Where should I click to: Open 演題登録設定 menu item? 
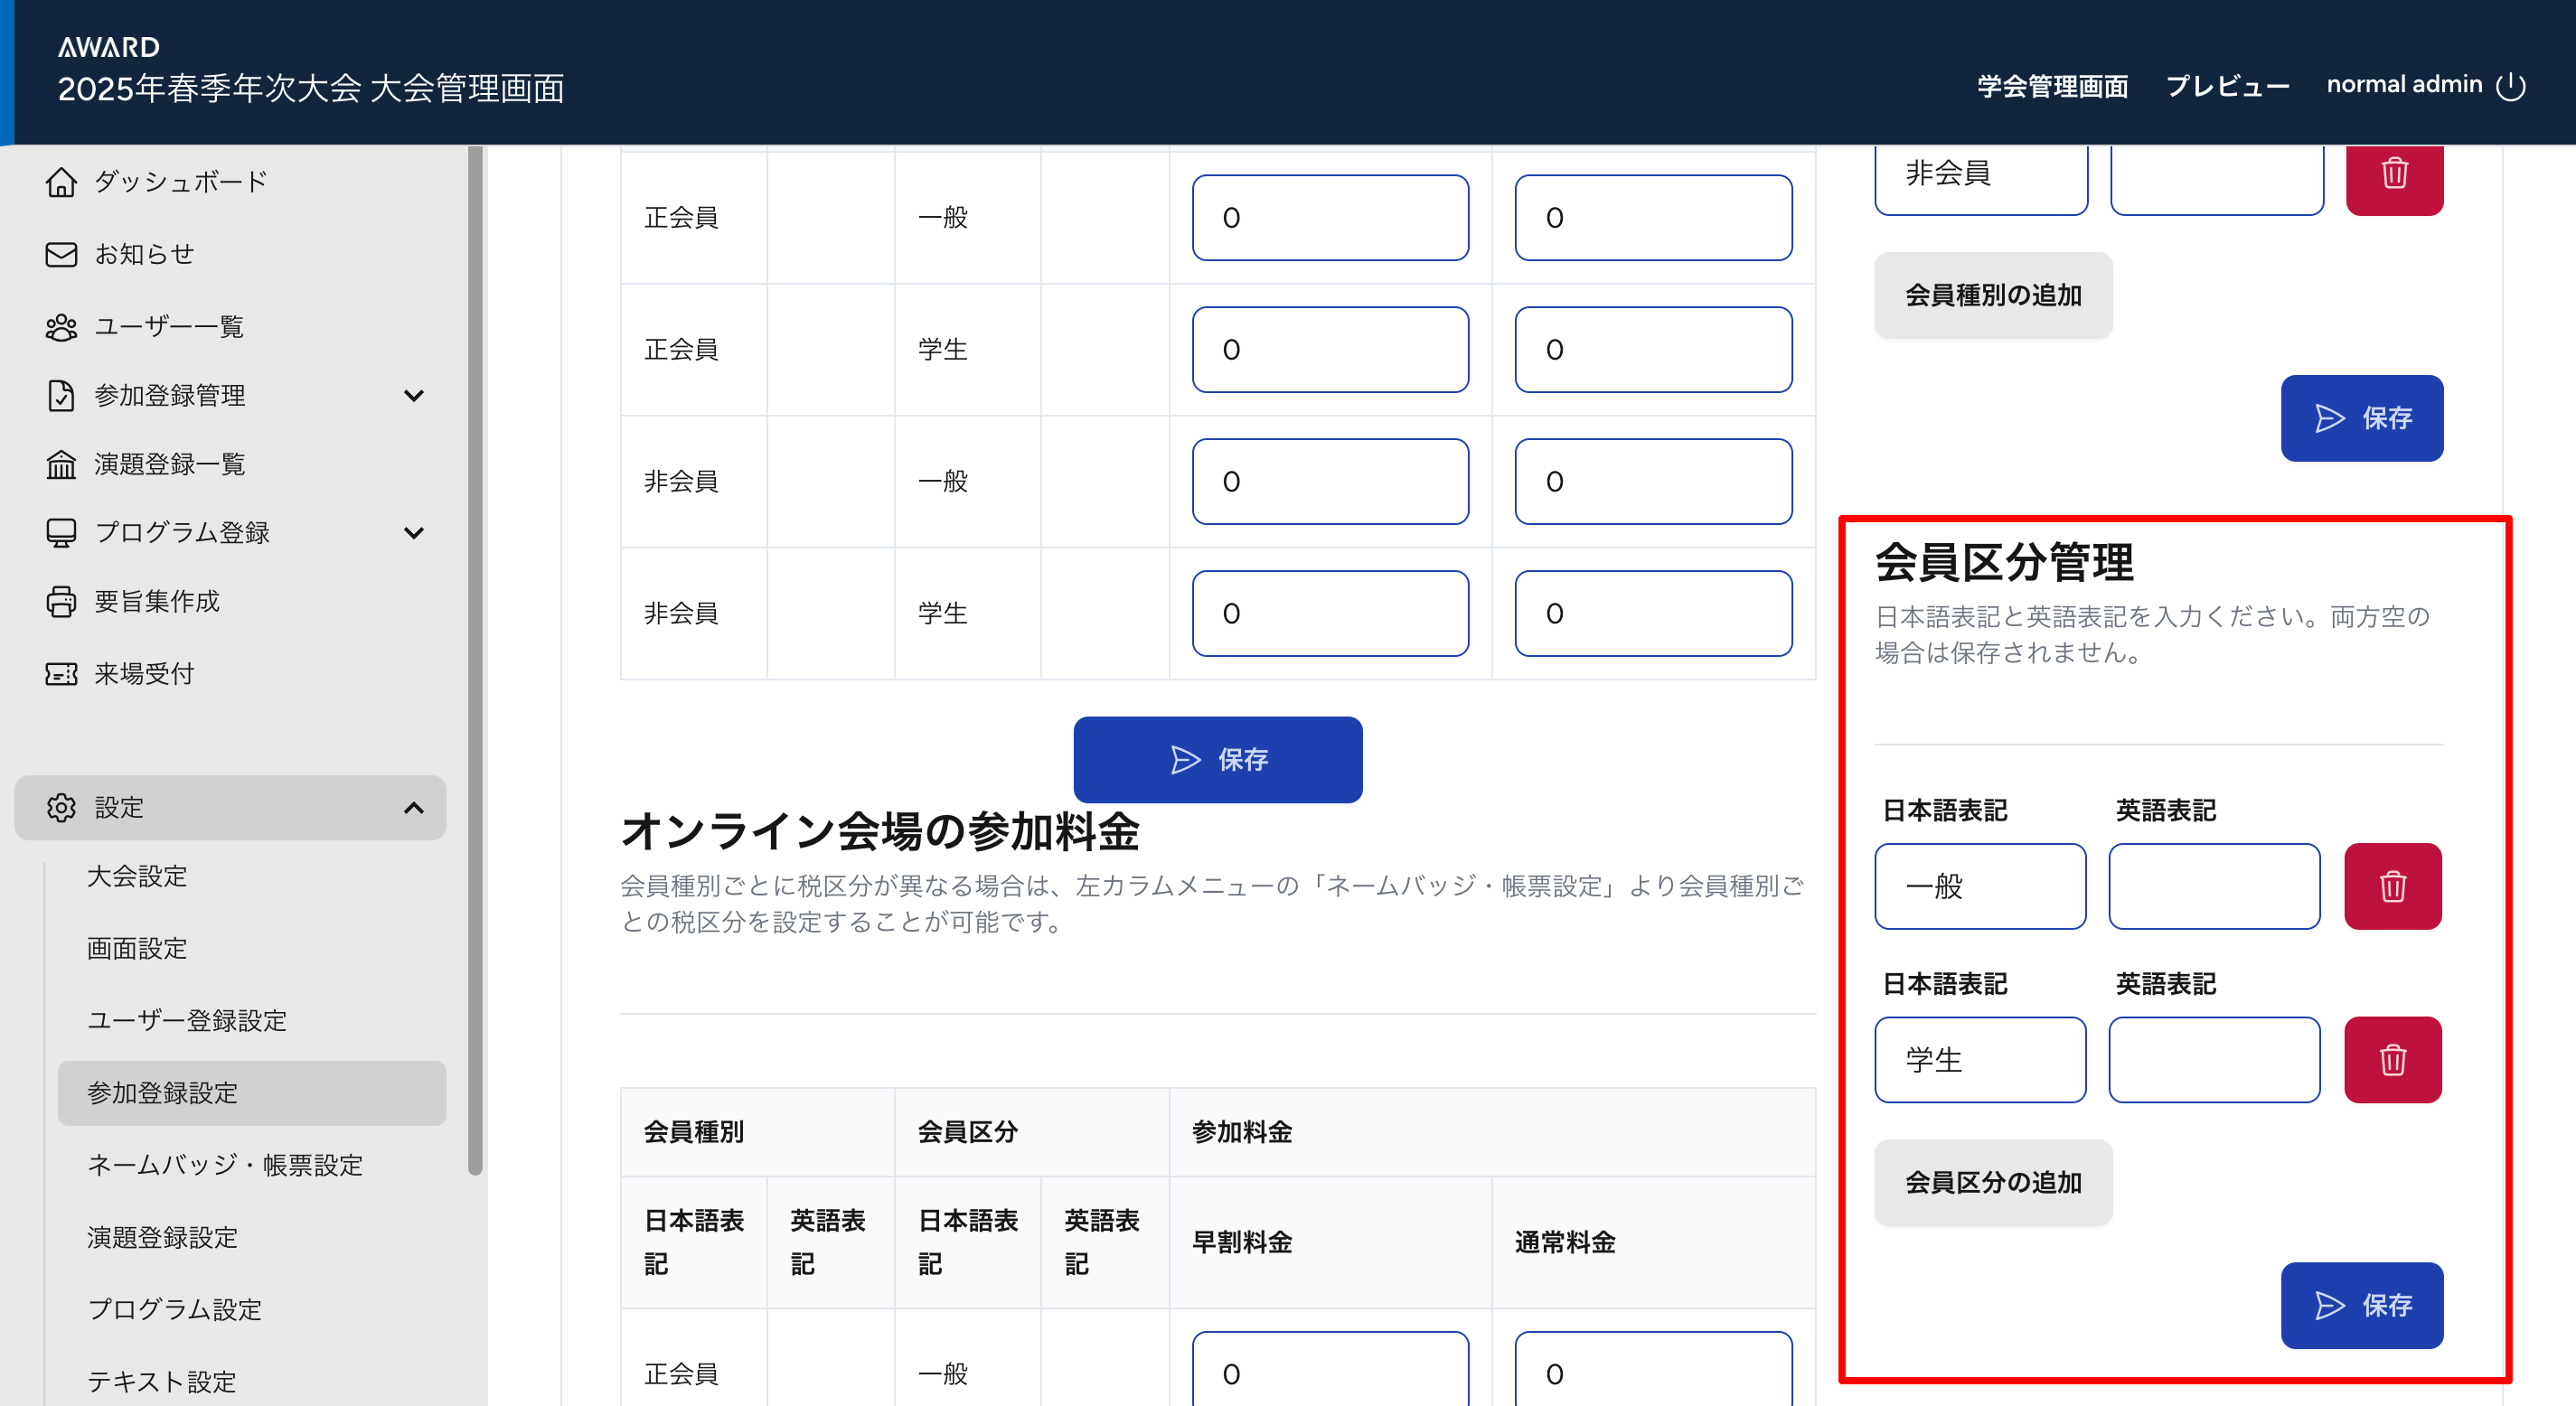pos(162,1237)
